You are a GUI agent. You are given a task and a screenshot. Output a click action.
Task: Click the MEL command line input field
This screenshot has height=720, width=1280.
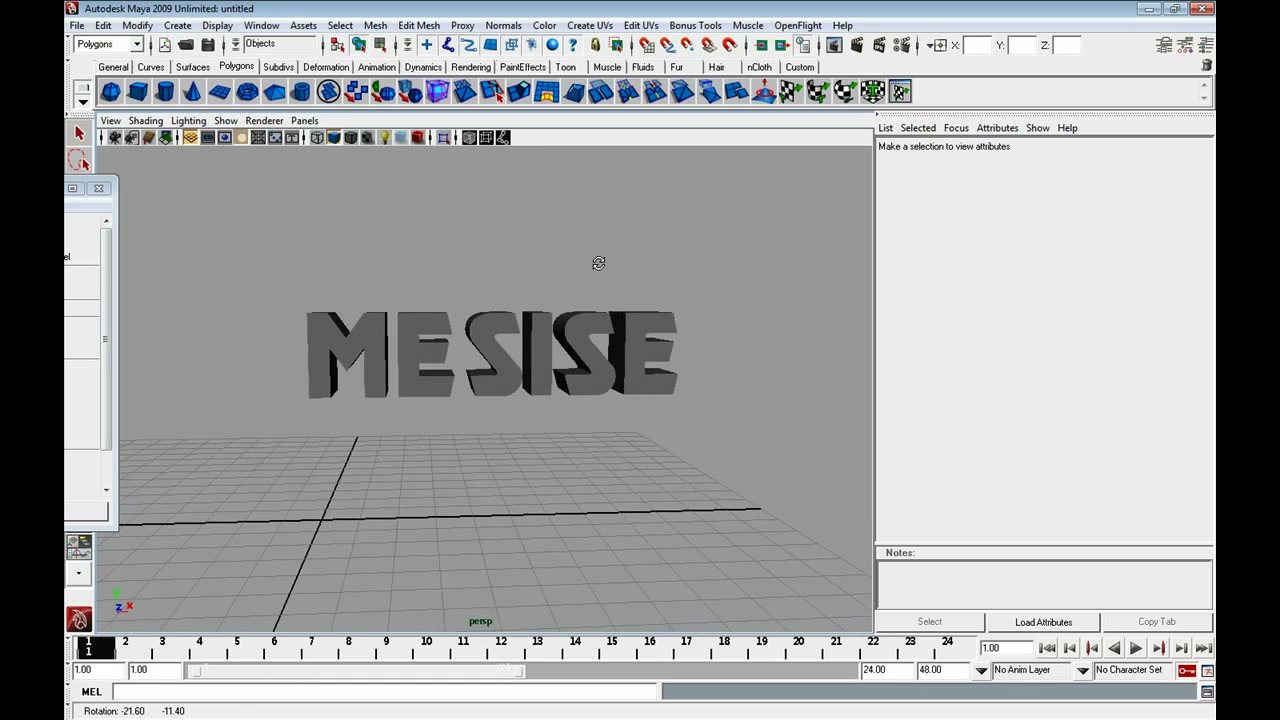384,692
